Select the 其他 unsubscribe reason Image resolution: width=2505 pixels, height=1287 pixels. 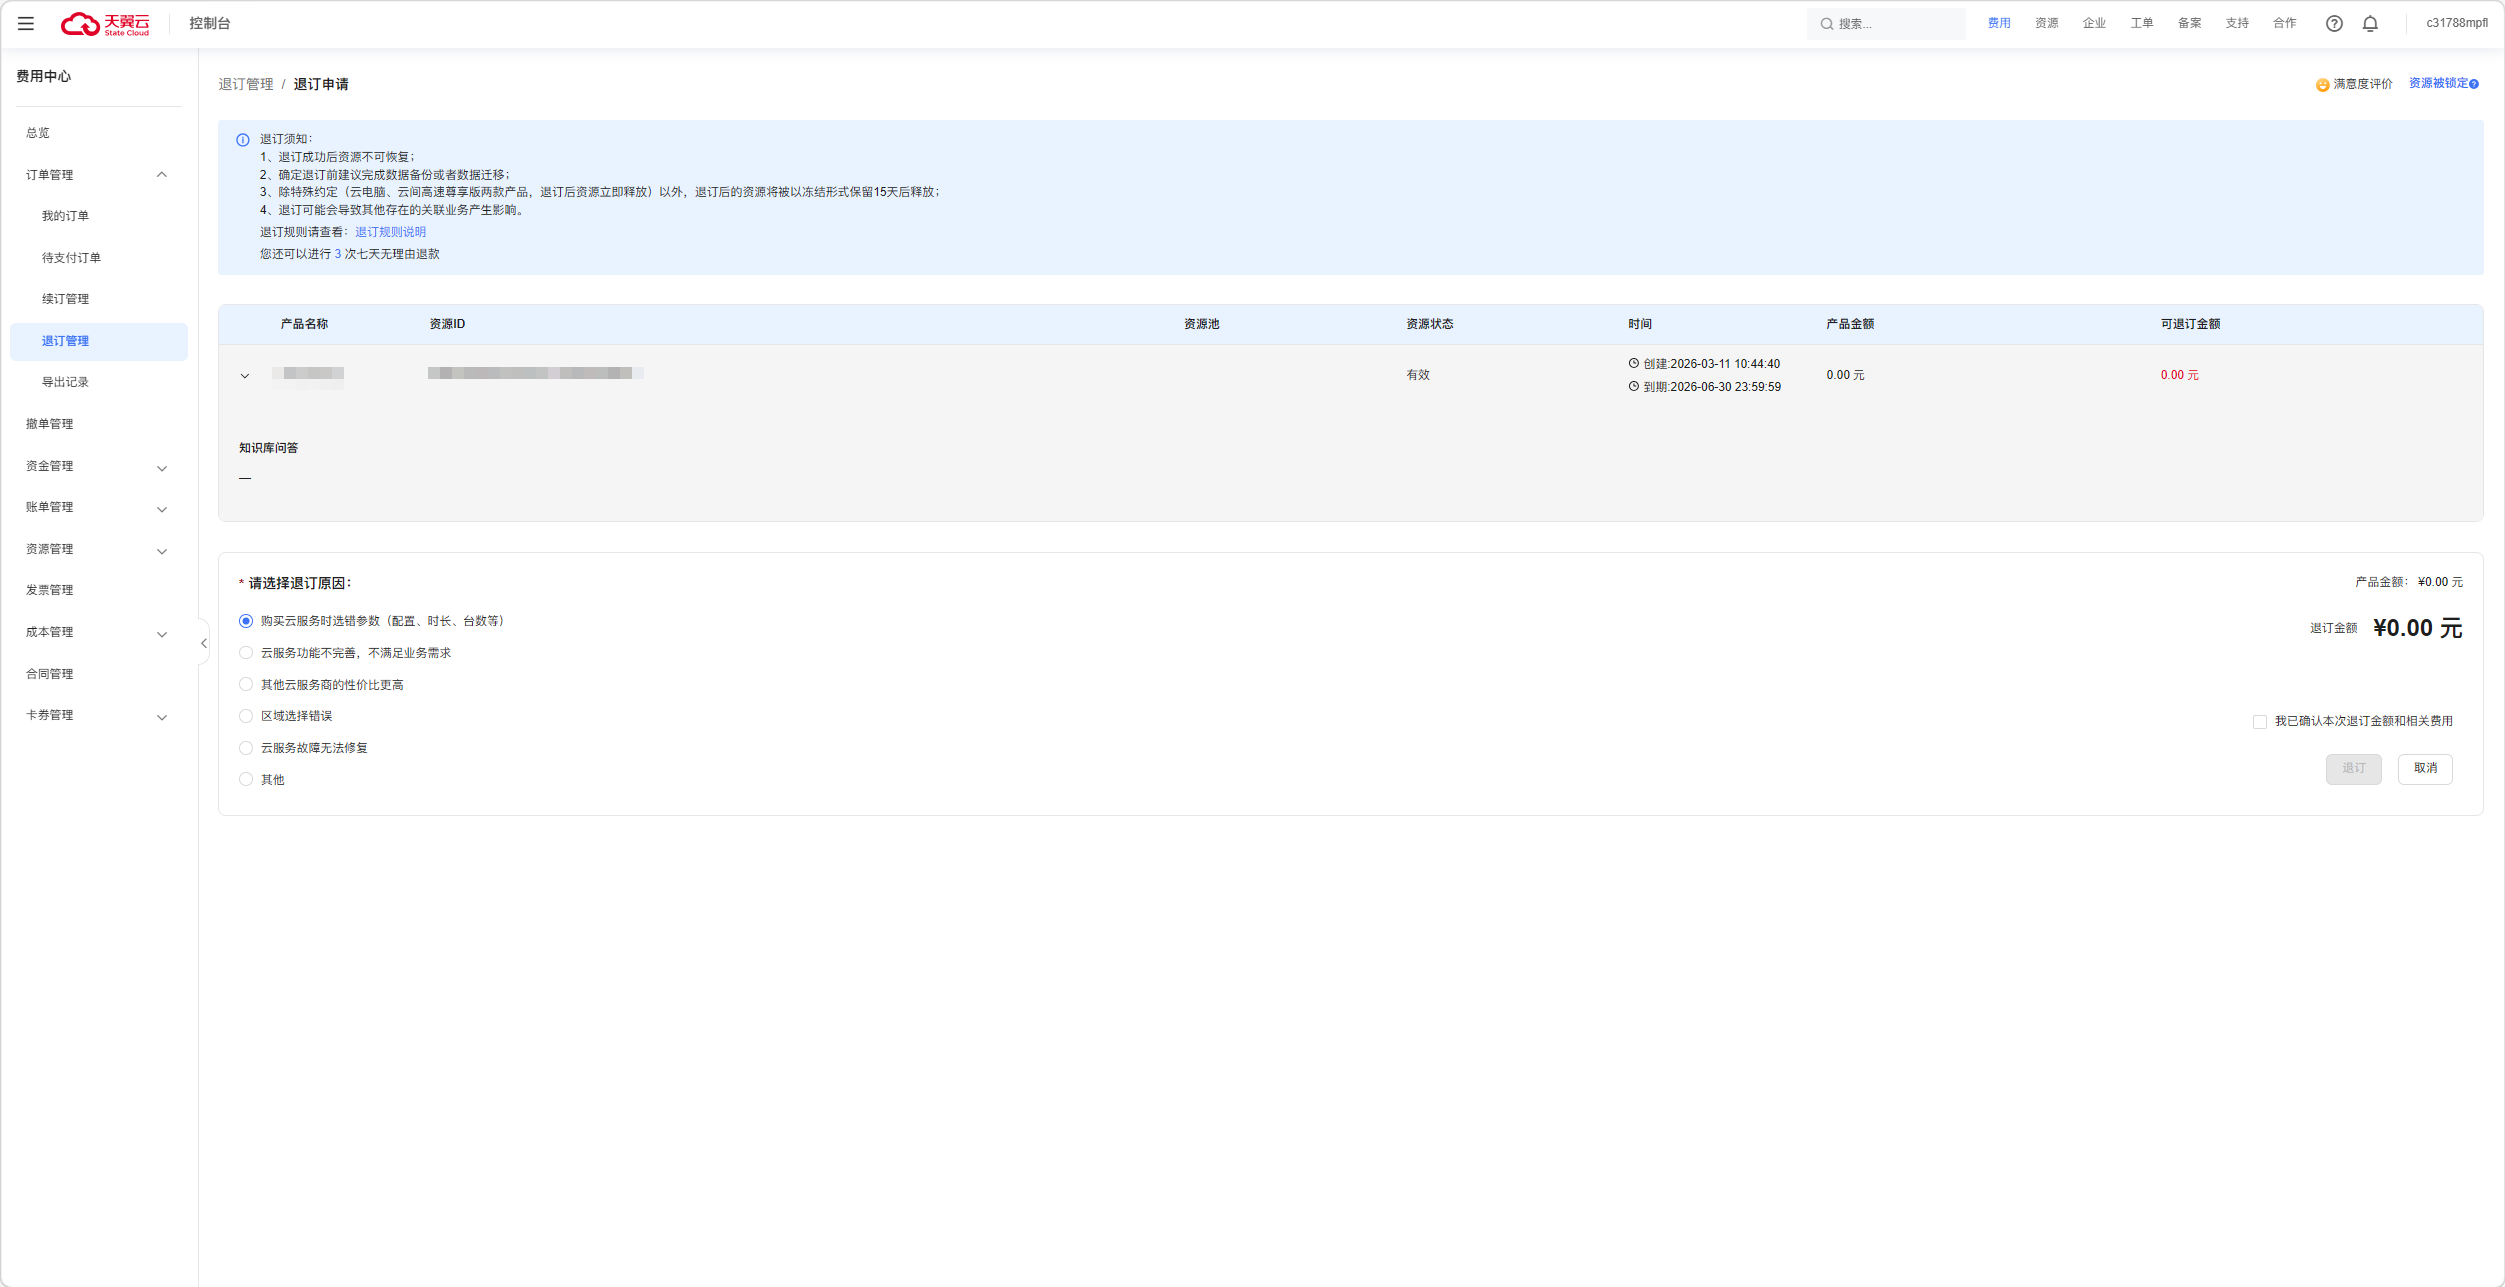tap(246, 779)
